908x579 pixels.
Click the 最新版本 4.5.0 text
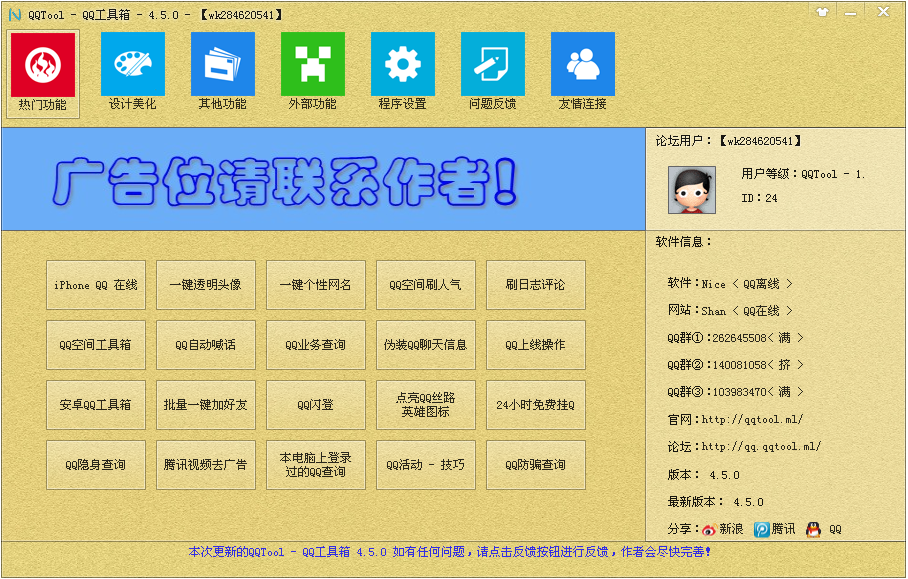(x=716, y=502)
